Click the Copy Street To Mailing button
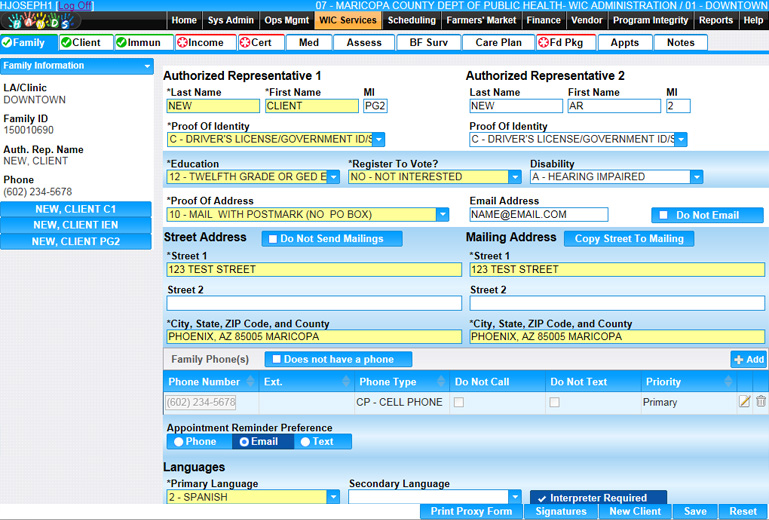The width and height of the screenshot is (769, 520). pyautogui.click(x=629, y=238)
